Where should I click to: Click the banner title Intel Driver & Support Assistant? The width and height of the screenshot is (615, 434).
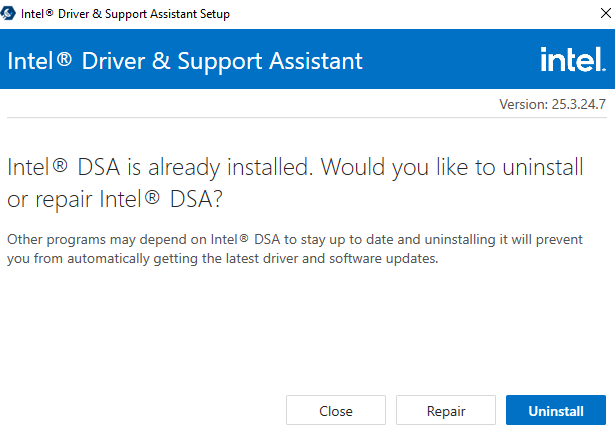tap(185, 61)
